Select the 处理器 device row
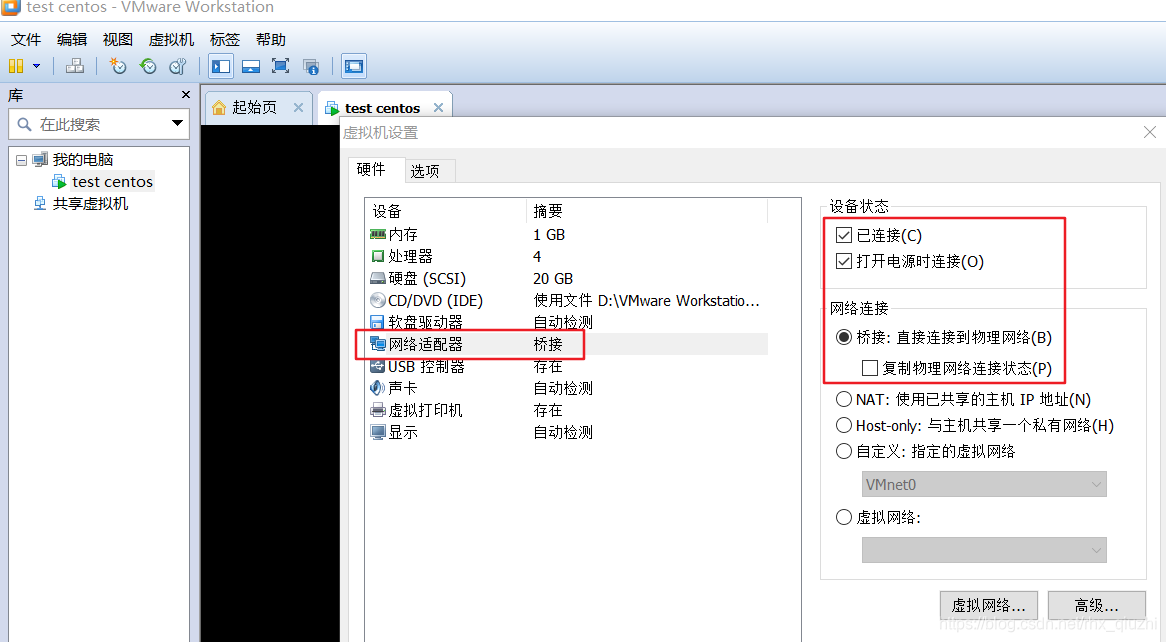The height and width of the screenshot is (642, 1166). point(568,257)
